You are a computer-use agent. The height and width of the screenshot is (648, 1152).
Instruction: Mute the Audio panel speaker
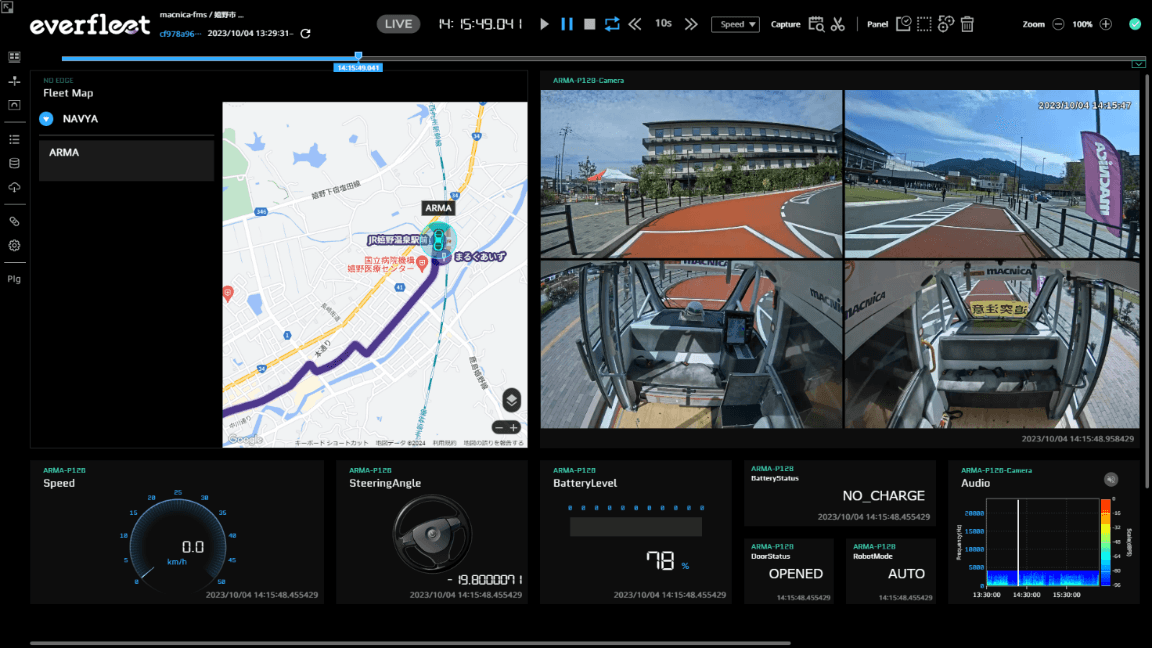tap(1110, 479)
